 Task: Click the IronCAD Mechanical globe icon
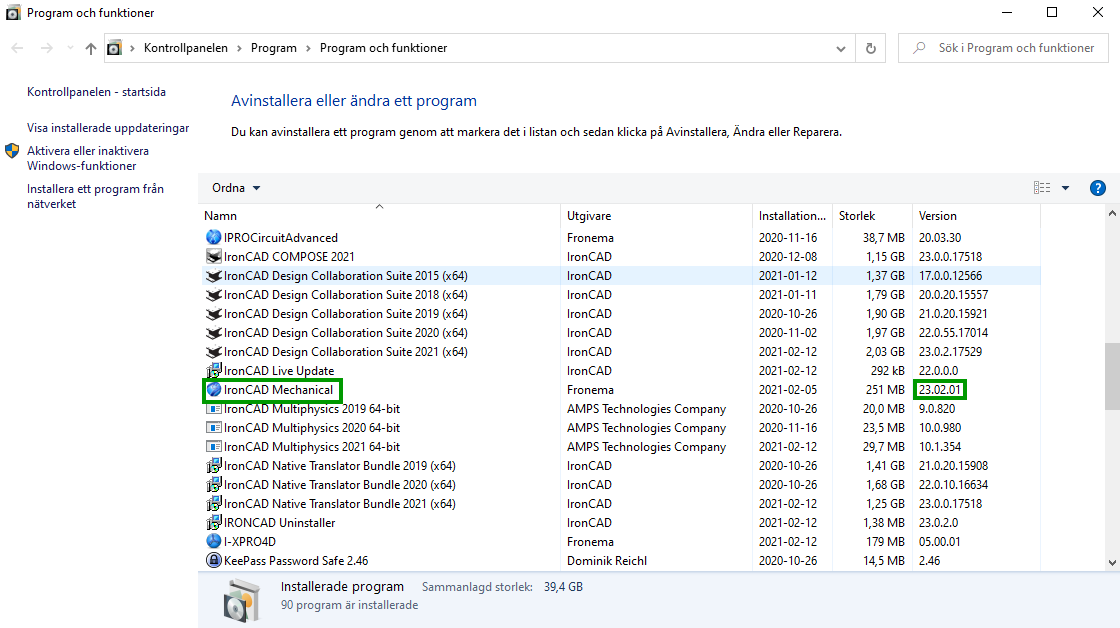(x=214, y=389)
